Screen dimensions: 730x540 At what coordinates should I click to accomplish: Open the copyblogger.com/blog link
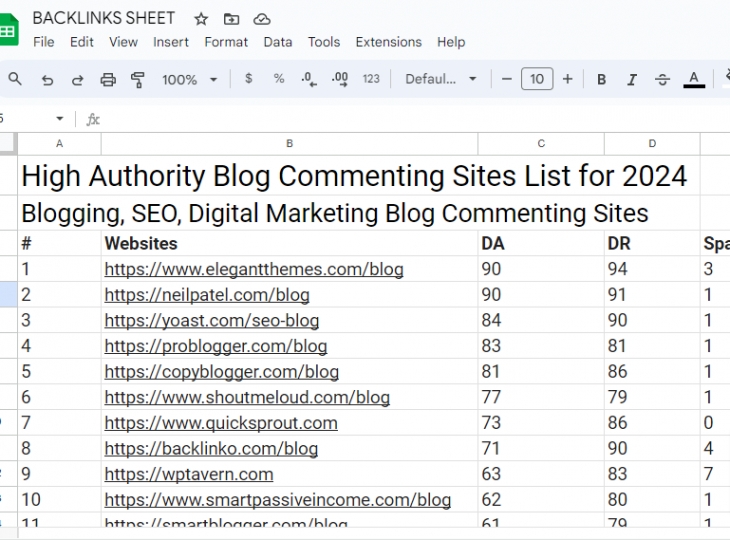(x=222, y=371)
